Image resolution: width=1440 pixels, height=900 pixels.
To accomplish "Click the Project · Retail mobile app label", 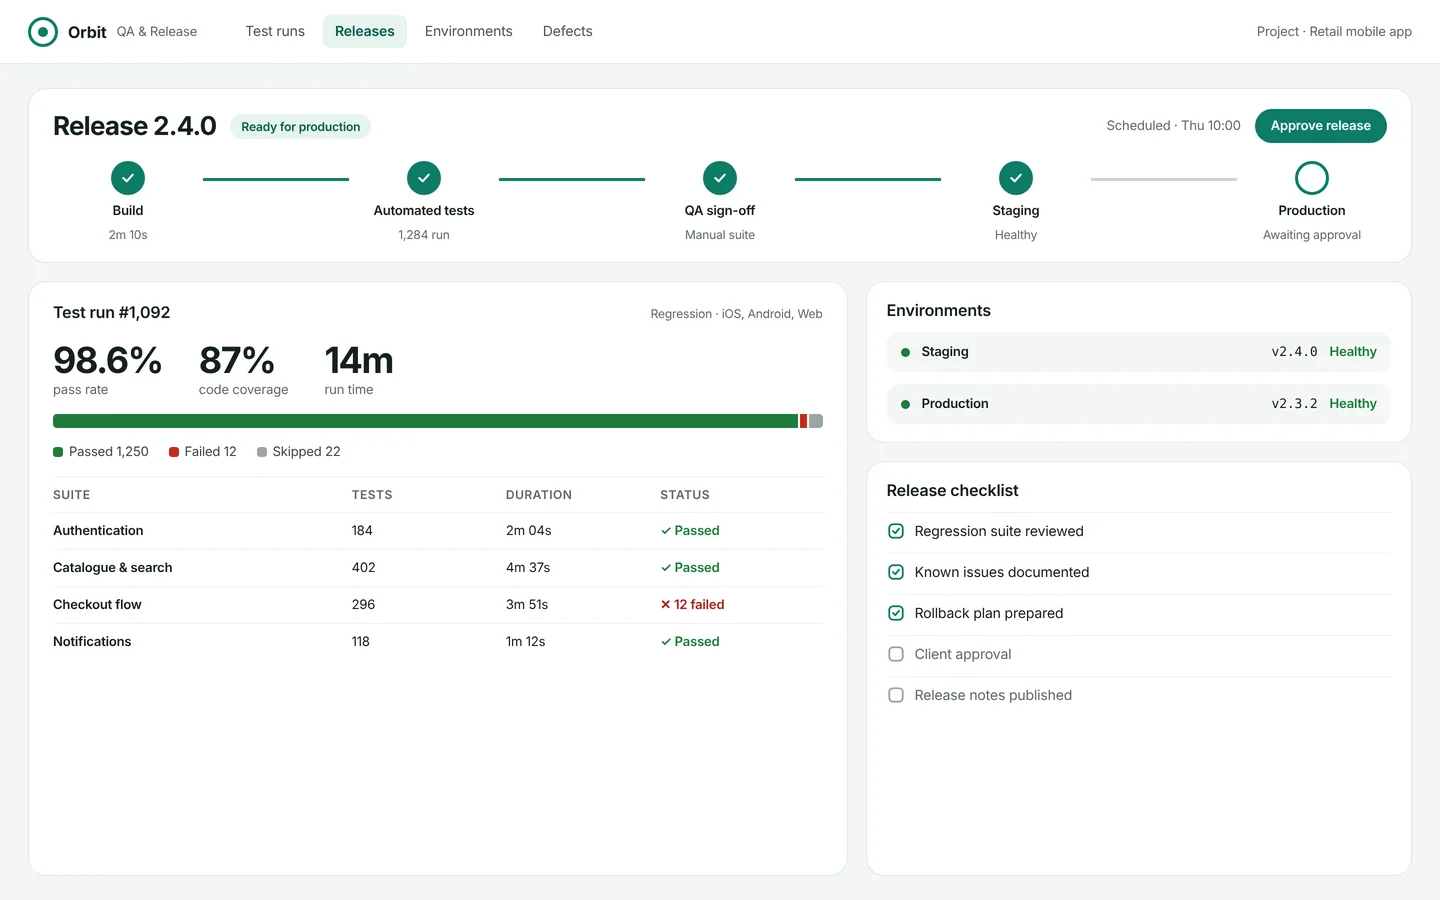I will 1334,31.
